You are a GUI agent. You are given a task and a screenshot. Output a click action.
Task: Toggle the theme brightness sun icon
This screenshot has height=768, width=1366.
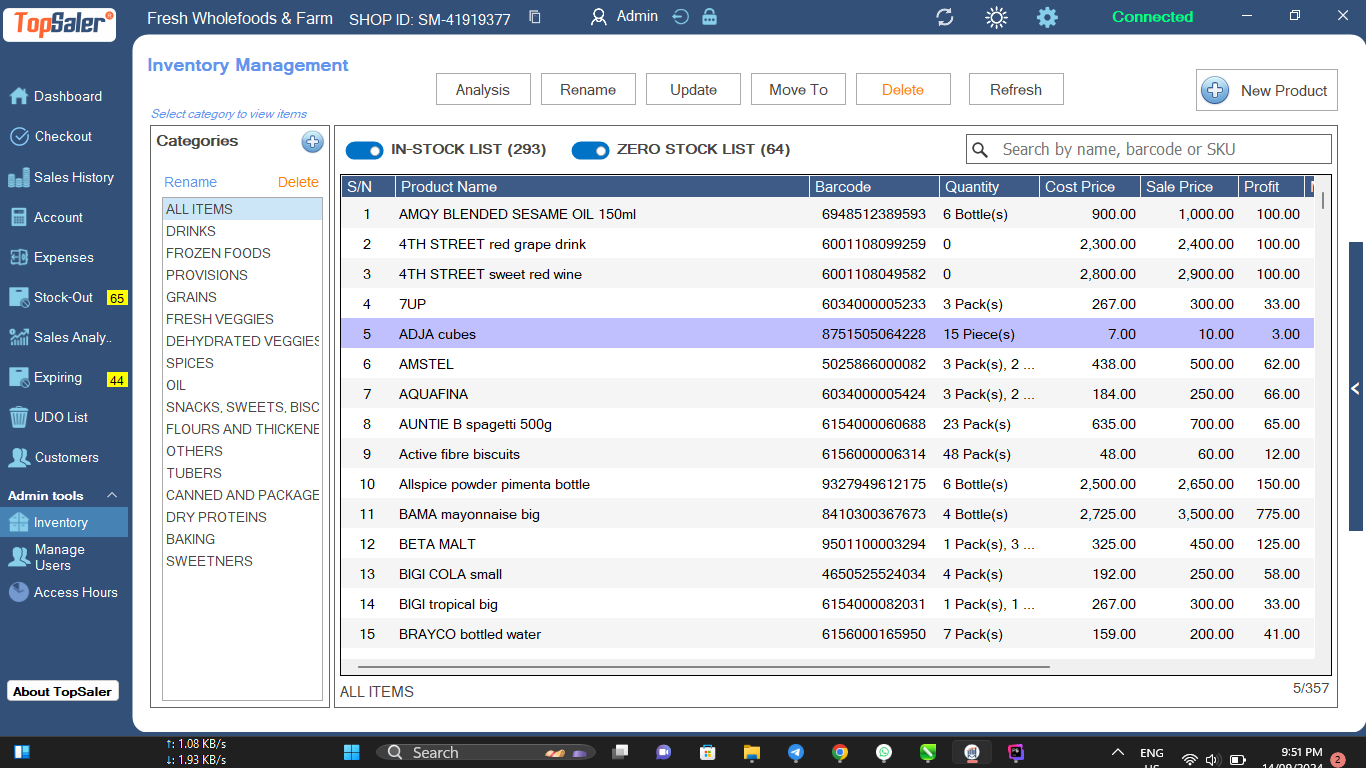(996, 17)
